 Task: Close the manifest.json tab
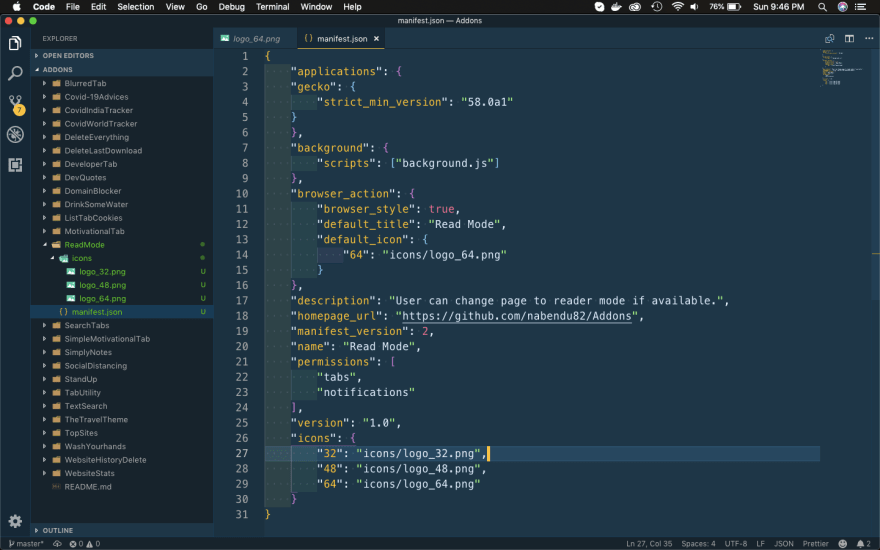(377, 39)
